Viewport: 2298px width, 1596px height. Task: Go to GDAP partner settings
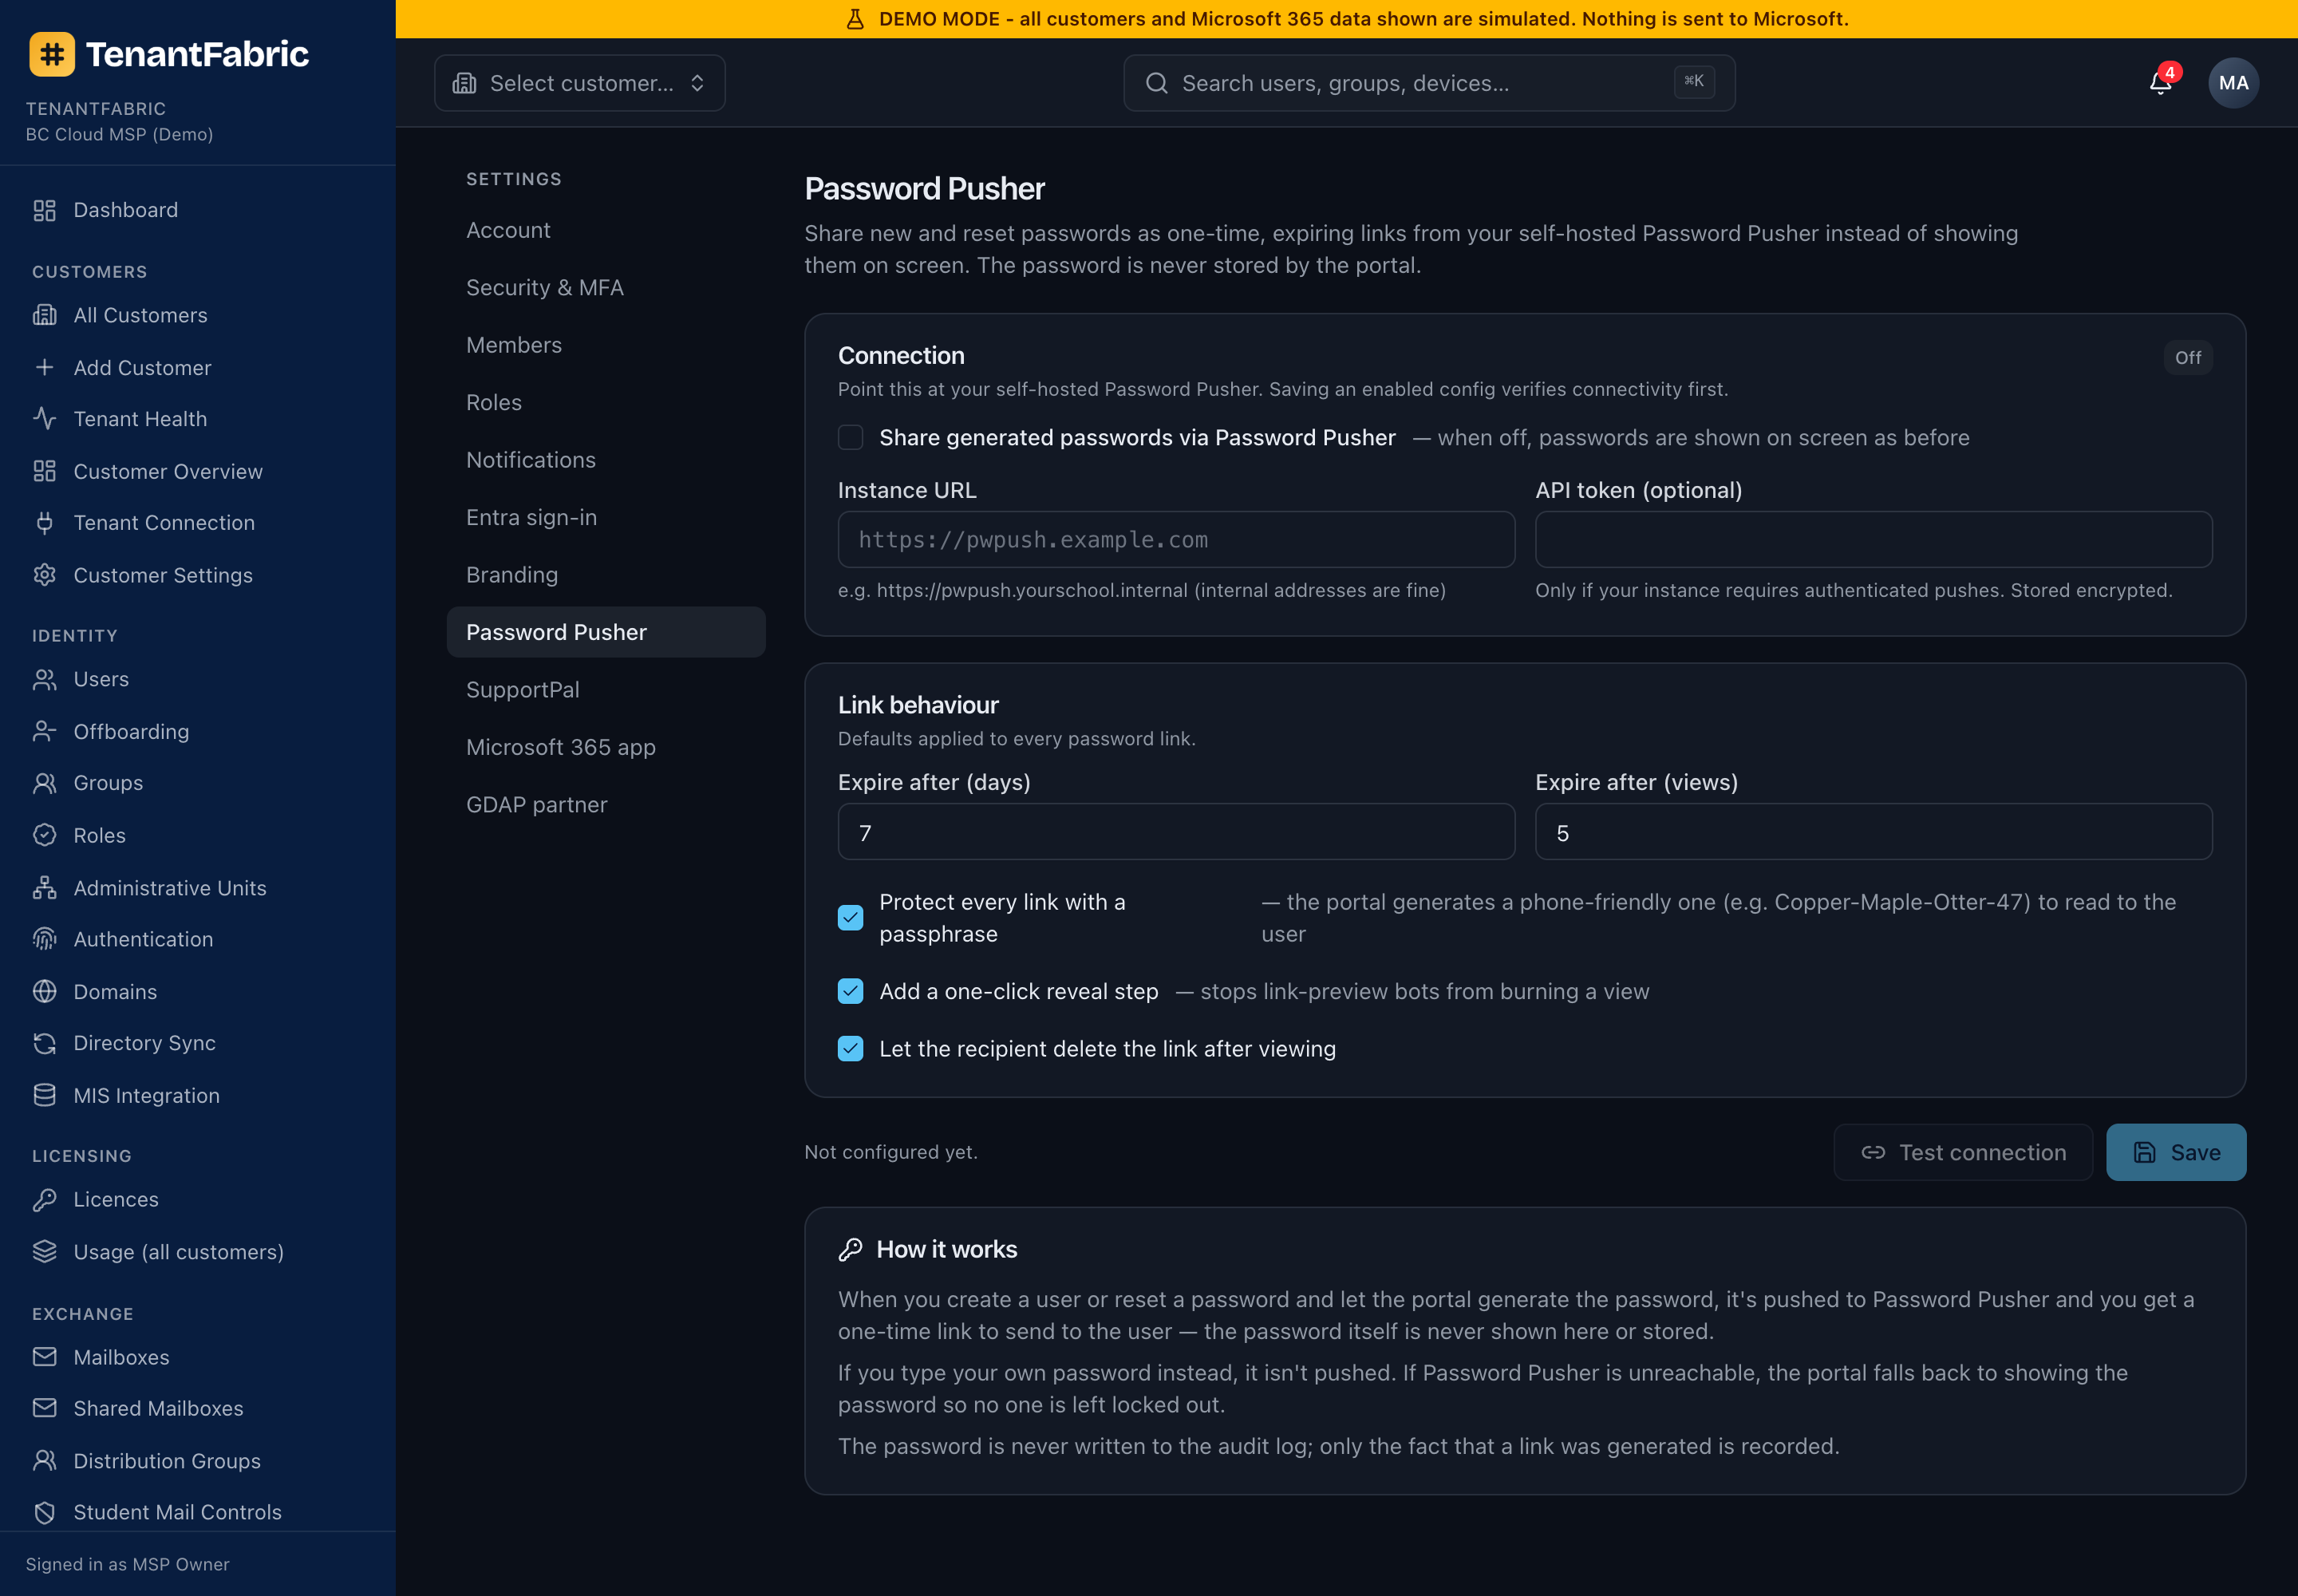click(x=606, y=805)
